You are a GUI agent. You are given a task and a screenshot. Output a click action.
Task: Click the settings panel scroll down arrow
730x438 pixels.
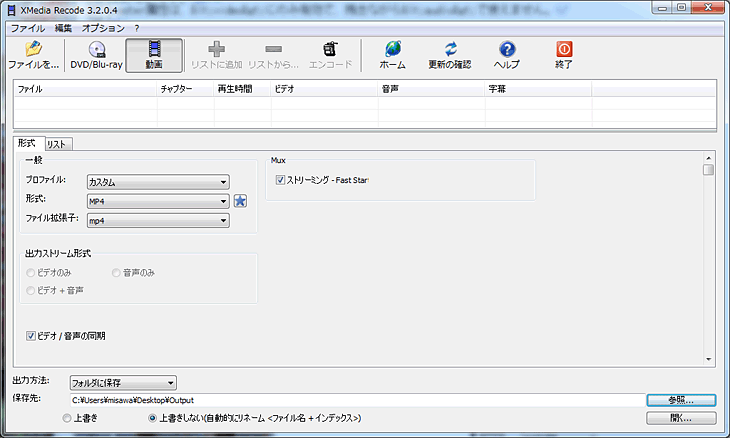click(x=708, y=359)
